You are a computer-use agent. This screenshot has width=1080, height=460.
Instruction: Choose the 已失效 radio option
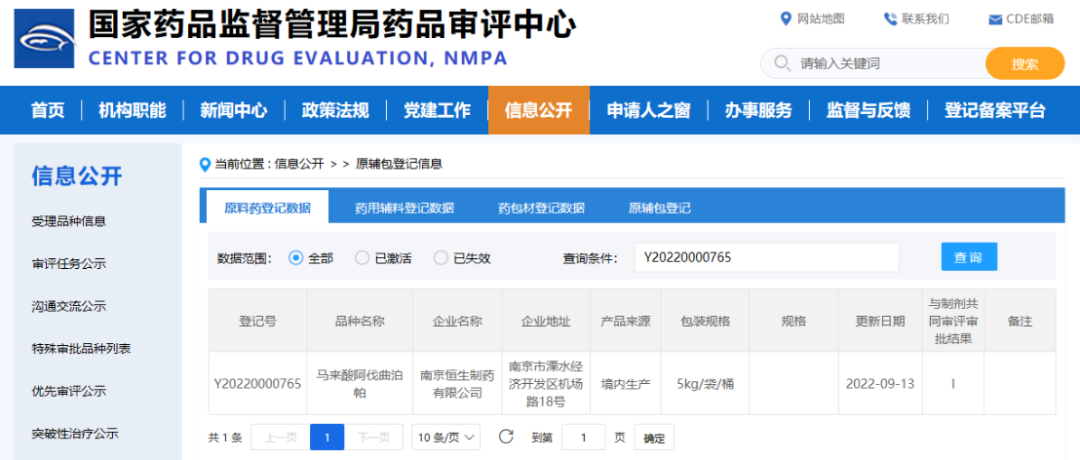tap(441, 258)
